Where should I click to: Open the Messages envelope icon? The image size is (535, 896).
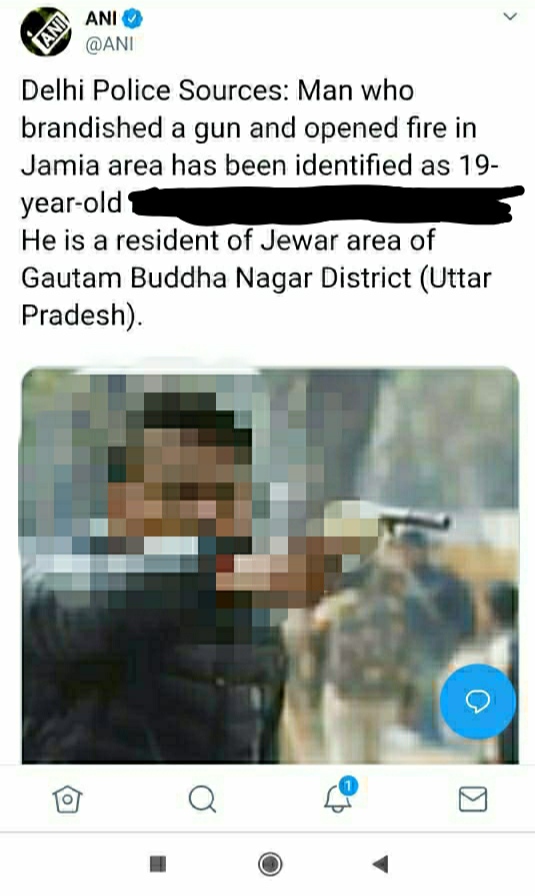(x=473, y=799)
